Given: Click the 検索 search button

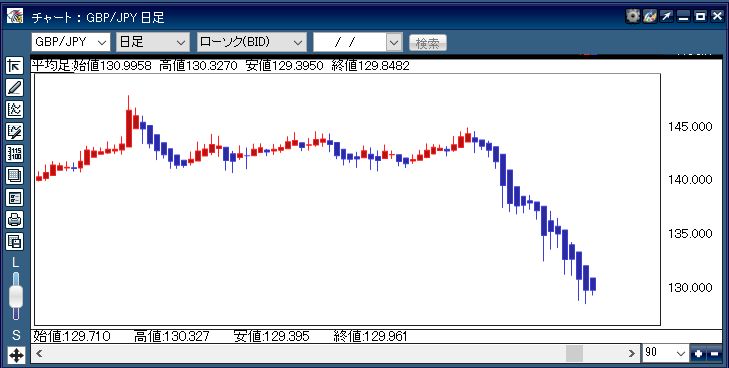Looking at the screenshot, I should click(428, 43).
